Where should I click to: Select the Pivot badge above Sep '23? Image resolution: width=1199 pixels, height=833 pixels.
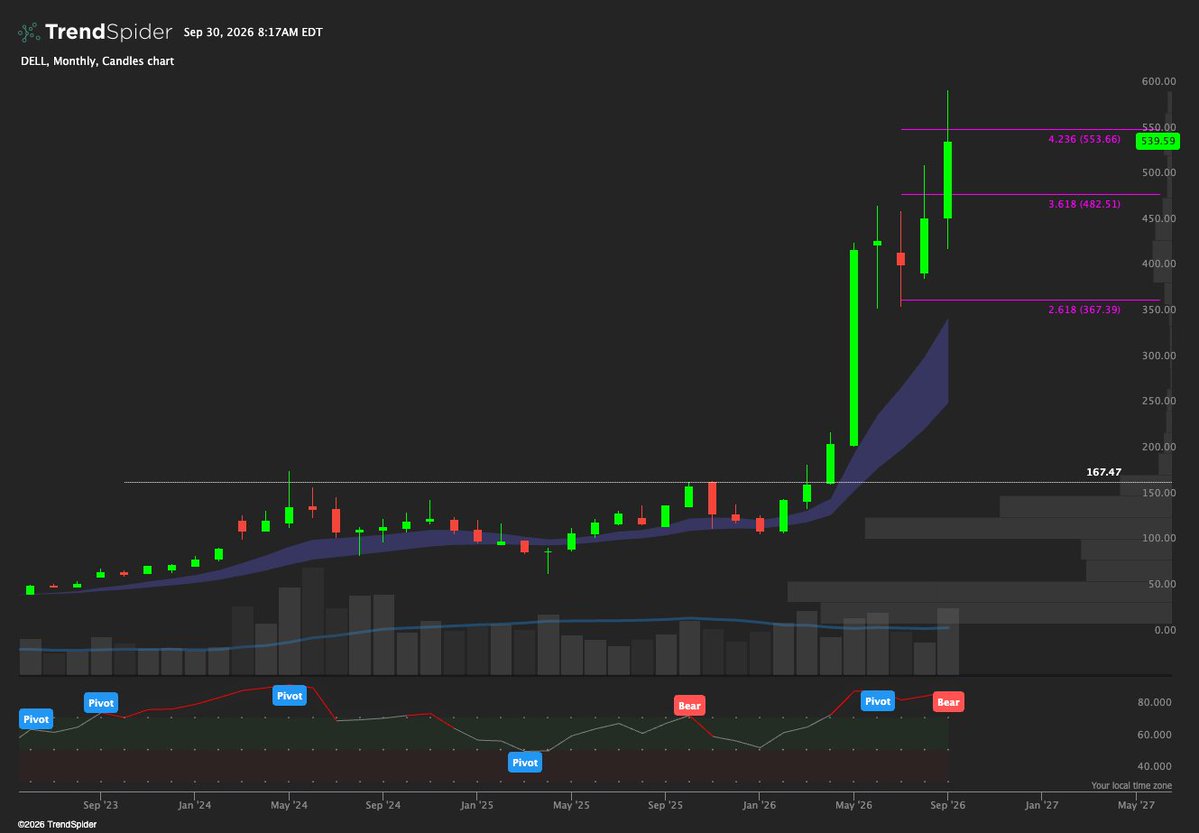[x=101, y=703]
